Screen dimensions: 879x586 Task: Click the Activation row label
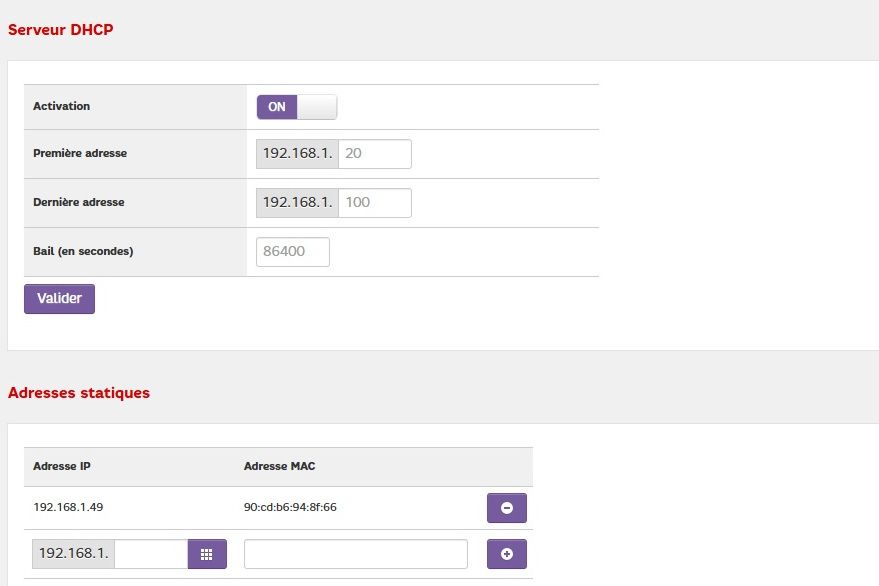click(61, 106)
